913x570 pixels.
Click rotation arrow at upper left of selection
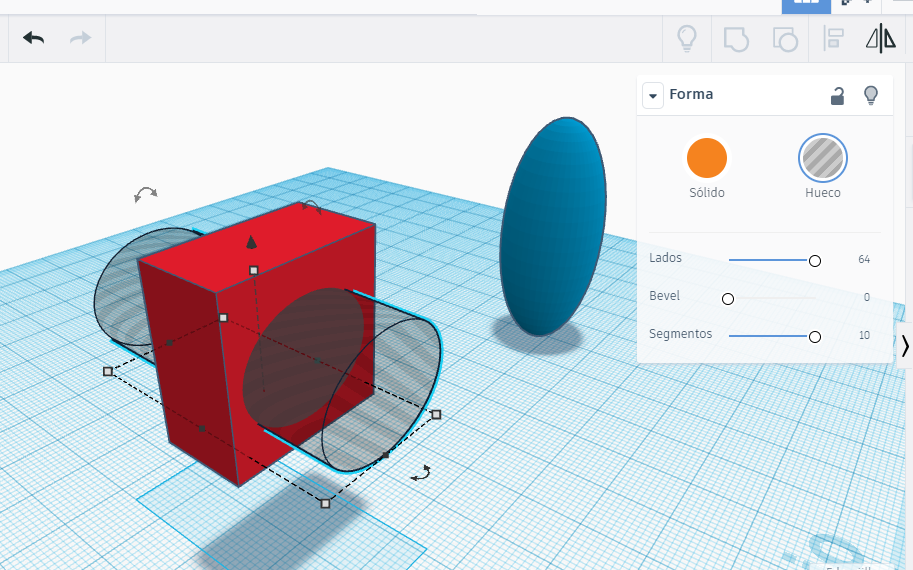(x=145, y=194)
